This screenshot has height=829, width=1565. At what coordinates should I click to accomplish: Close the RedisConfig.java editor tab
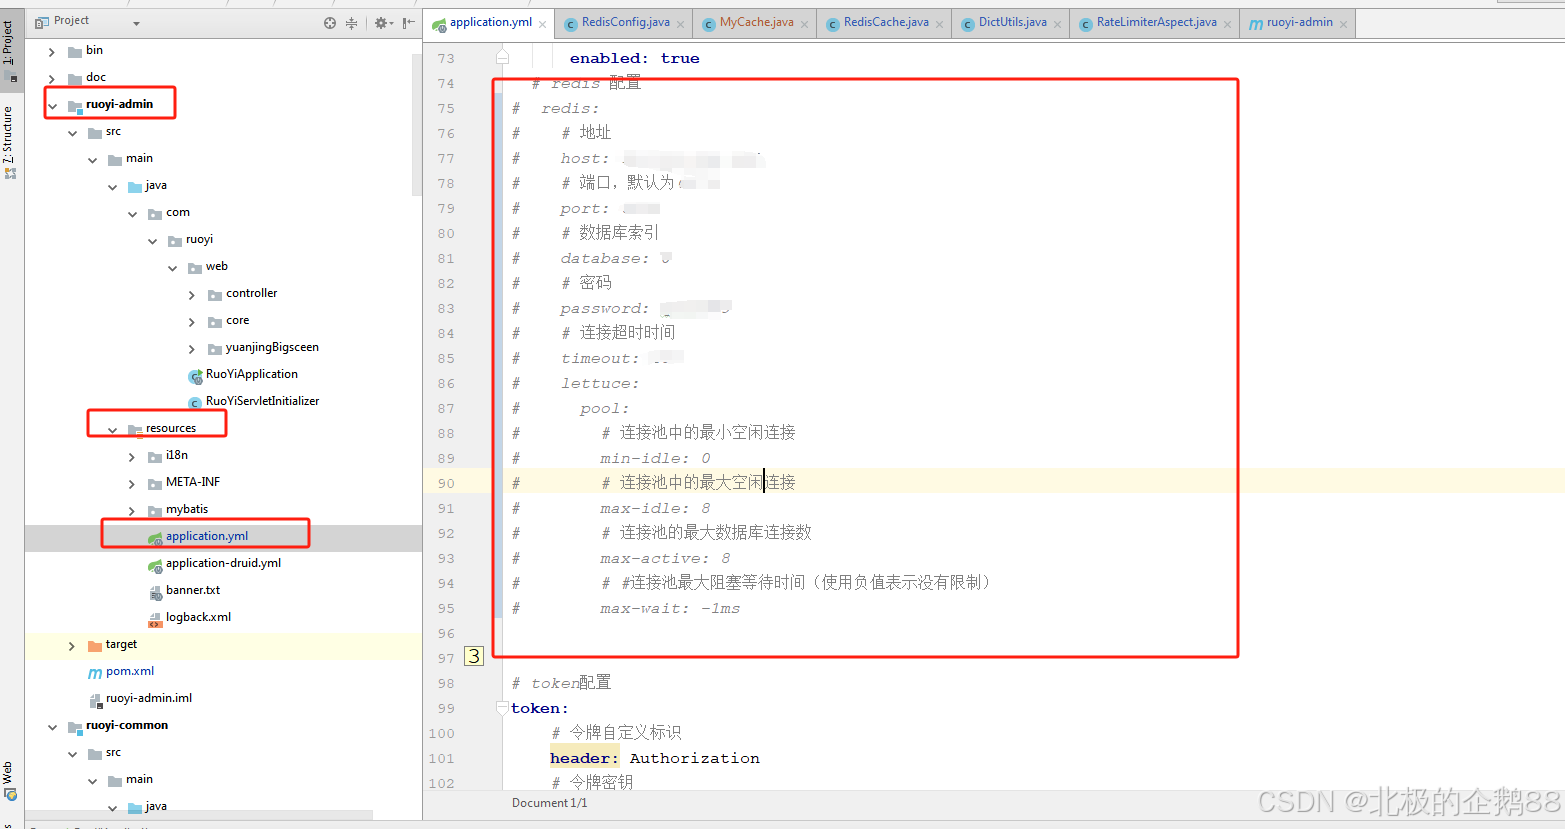coord(680,24)
